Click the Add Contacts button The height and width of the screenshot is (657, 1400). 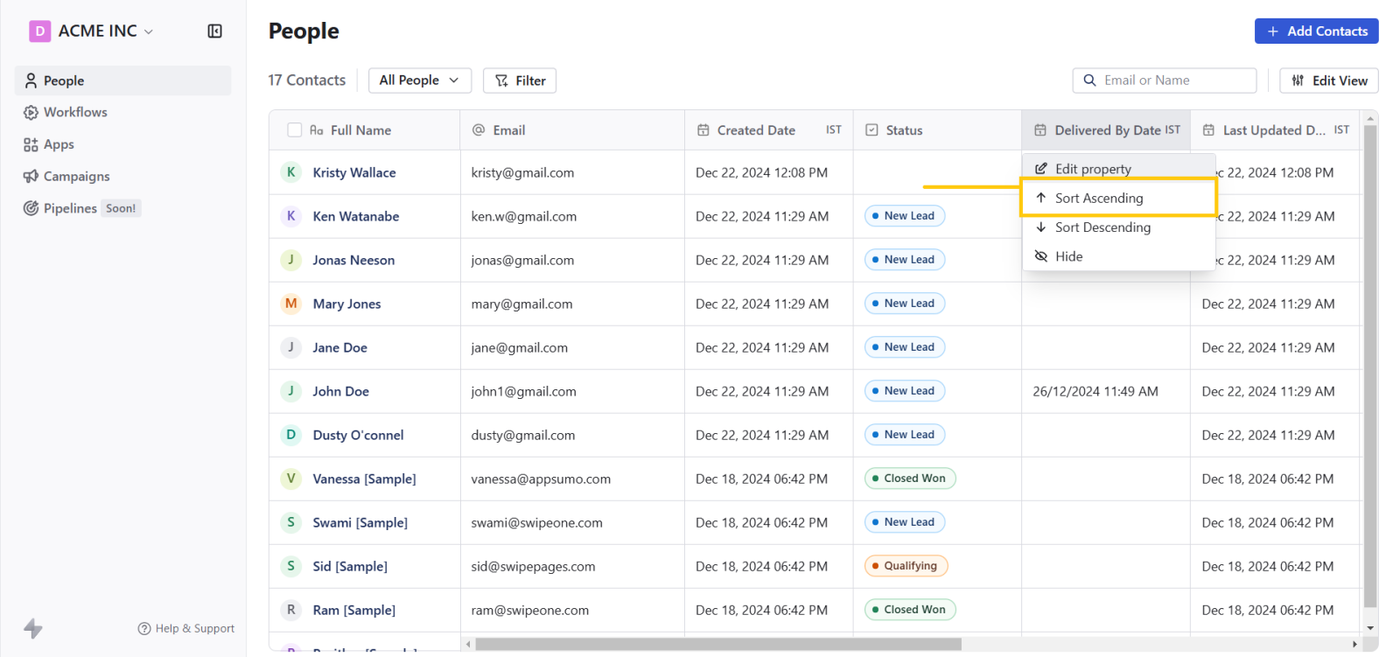(x=1316, y=31)
